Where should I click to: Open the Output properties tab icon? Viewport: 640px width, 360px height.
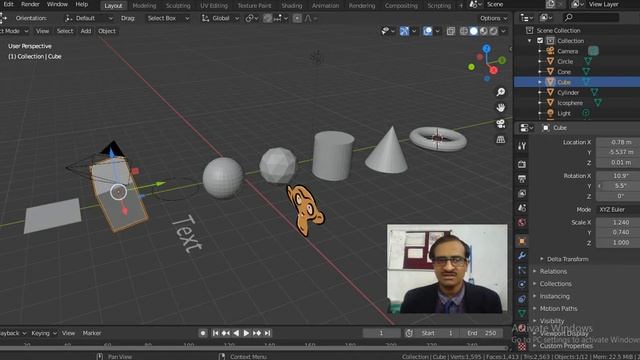coord(522,179)
